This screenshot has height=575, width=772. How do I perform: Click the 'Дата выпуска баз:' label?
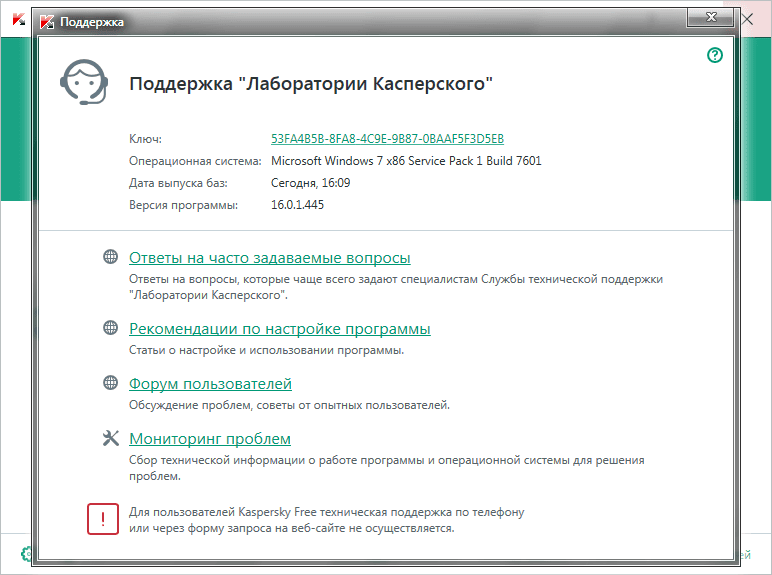(x=178, y=183)
